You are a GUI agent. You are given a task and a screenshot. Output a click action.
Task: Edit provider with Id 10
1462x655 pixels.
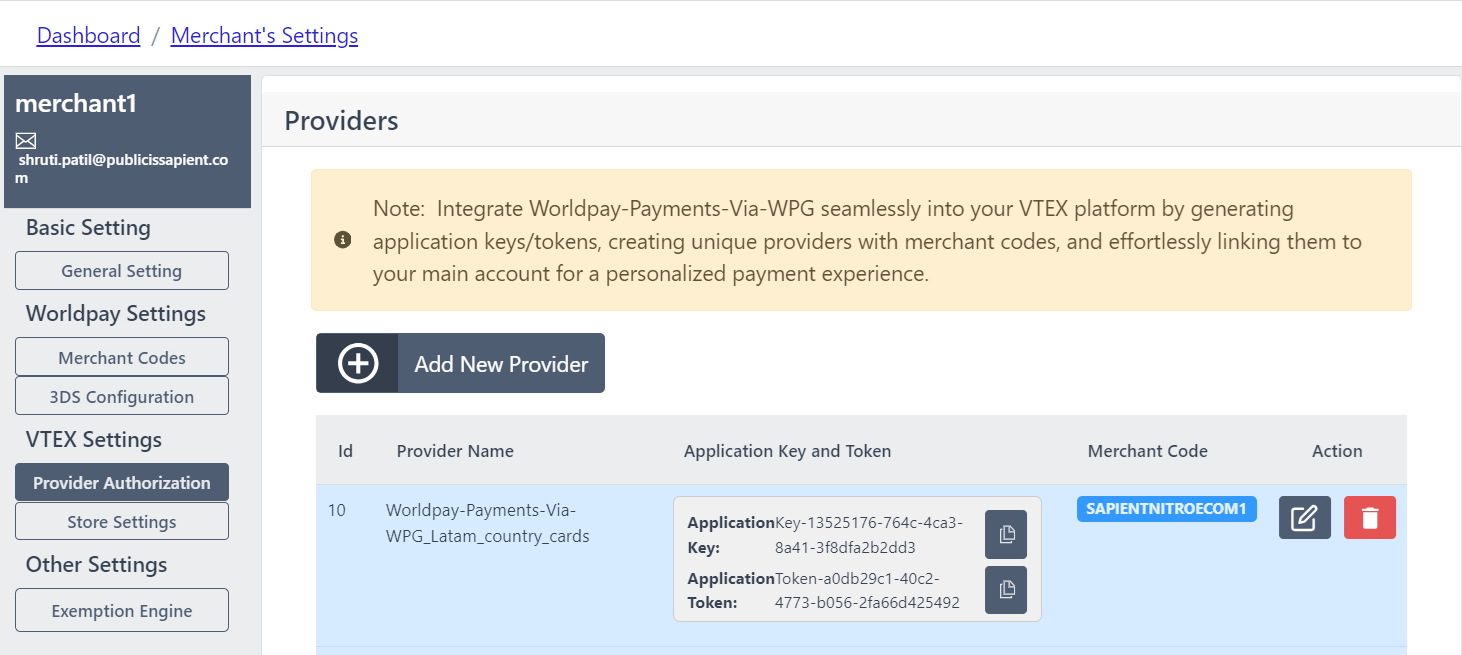pos(1304,518)
